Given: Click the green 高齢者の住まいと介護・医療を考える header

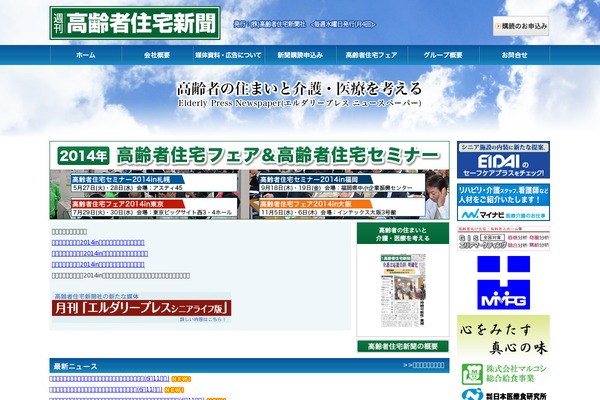Looking at the screenshot, I should [x=403, y=233].
